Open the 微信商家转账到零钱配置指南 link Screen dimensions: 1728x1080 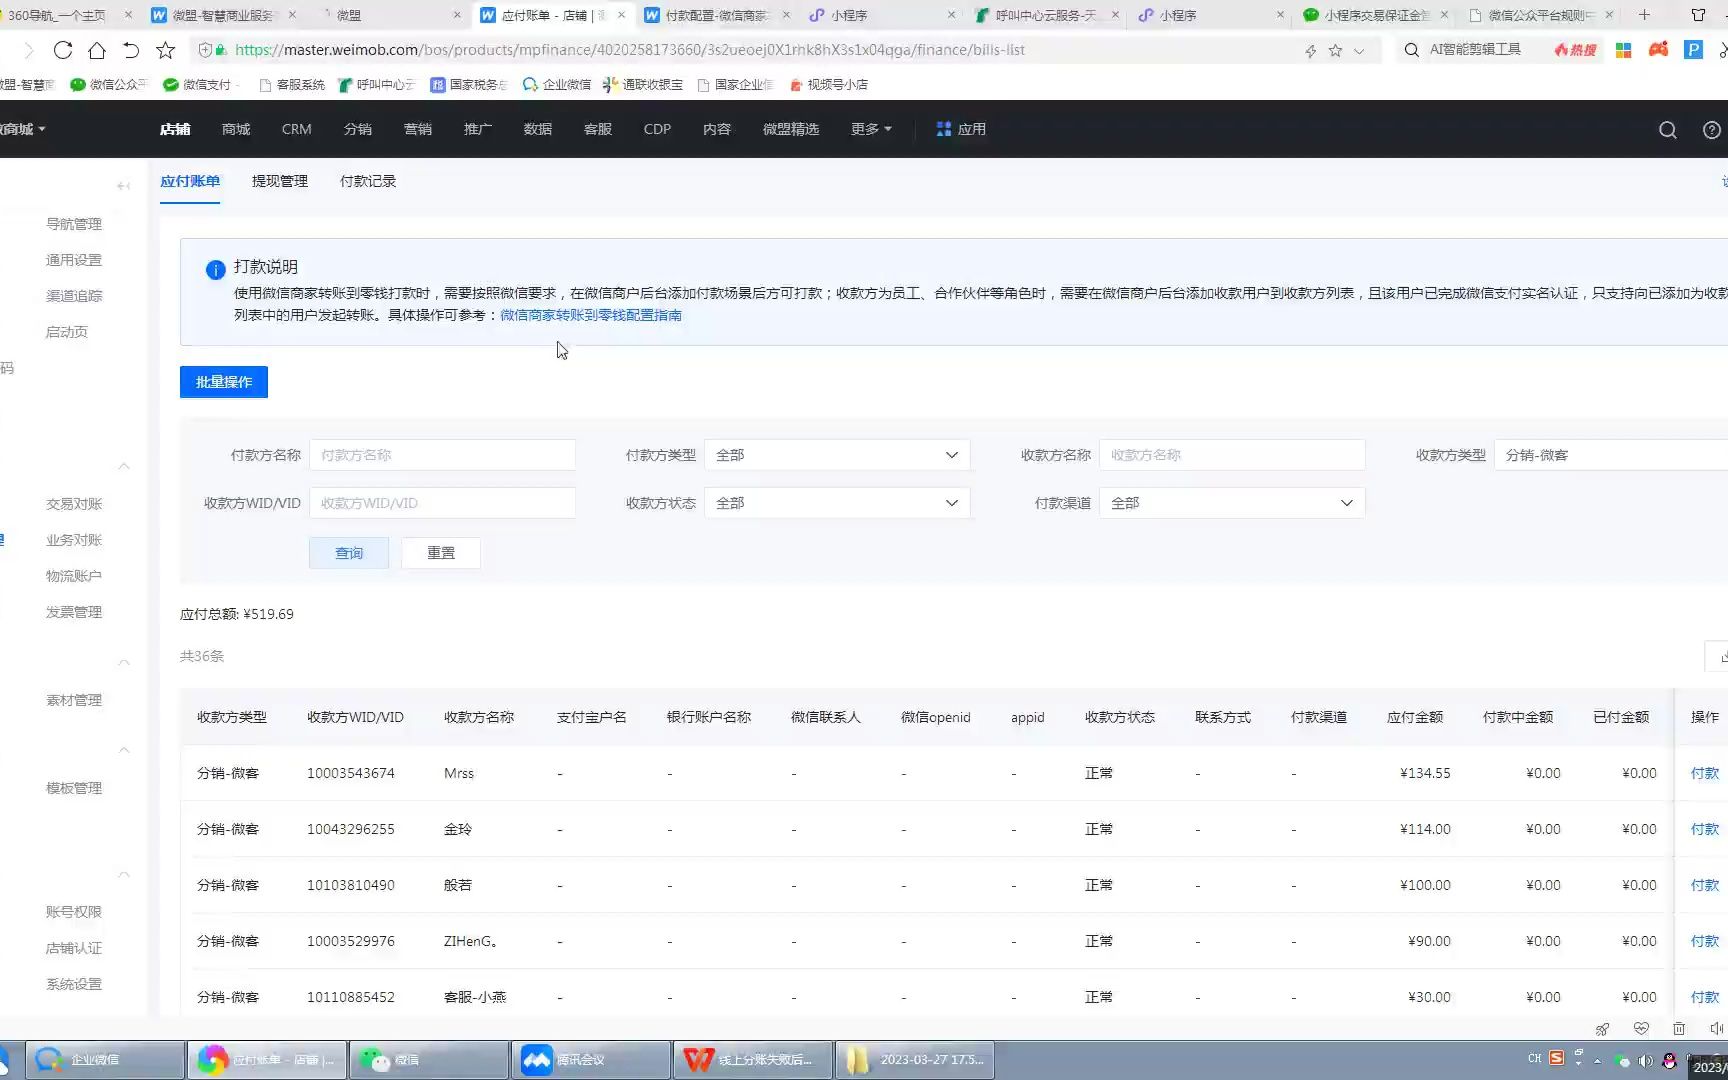(x=590, y=315)
